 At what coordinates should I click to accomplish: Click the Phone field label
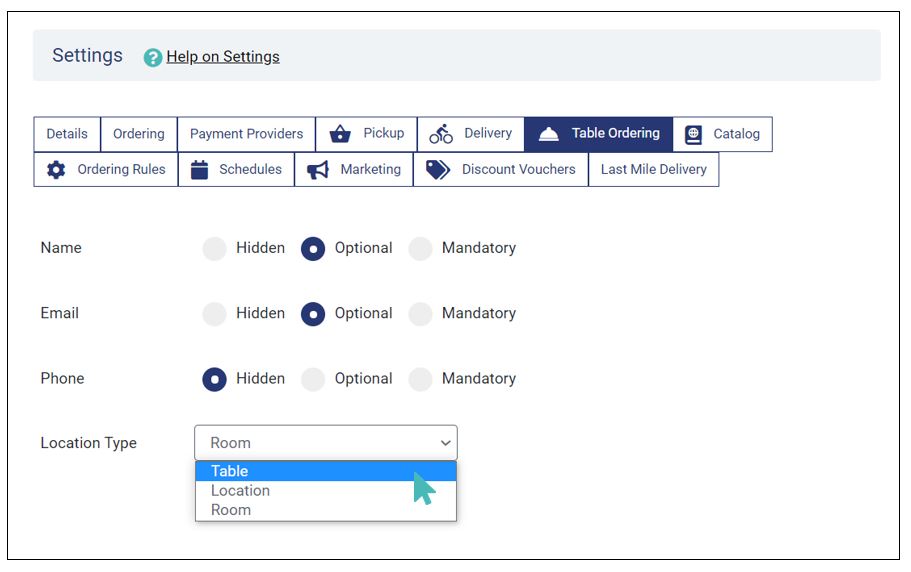pyautogui.click(x=62, y=379)
